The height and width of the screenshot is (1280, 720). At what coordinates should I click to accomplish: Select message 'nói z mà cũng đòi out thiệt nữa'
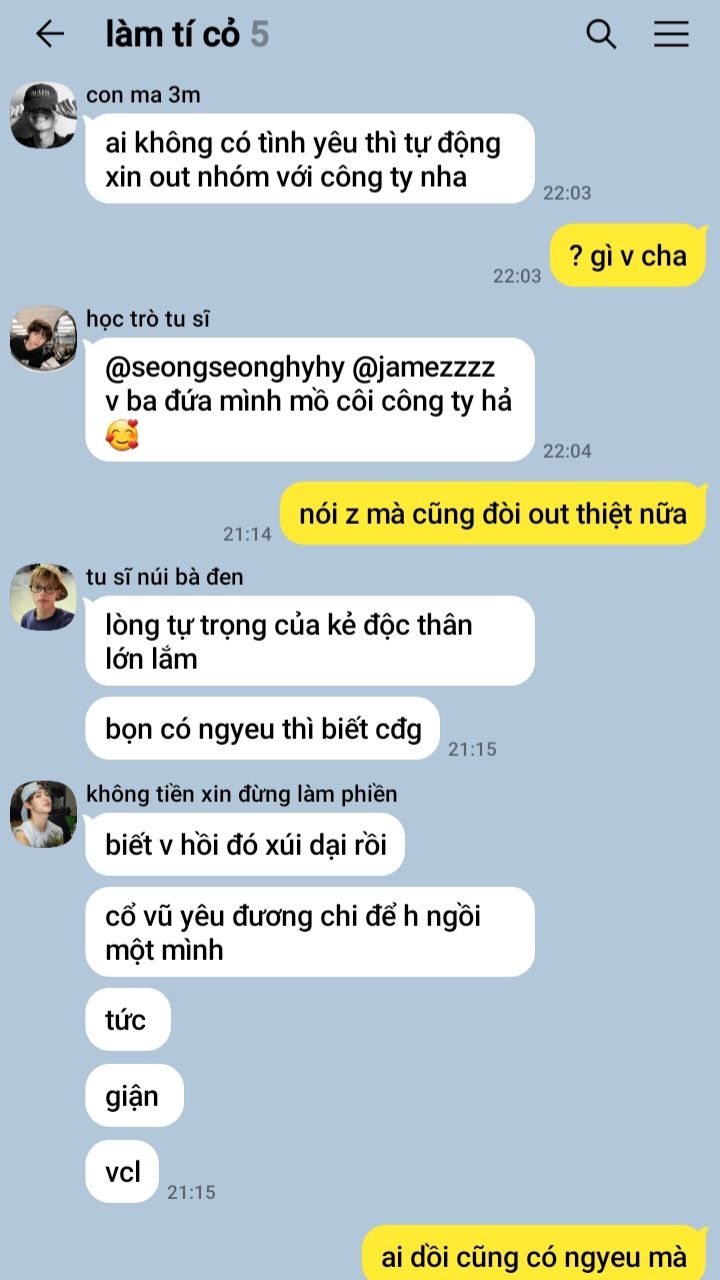493,514
